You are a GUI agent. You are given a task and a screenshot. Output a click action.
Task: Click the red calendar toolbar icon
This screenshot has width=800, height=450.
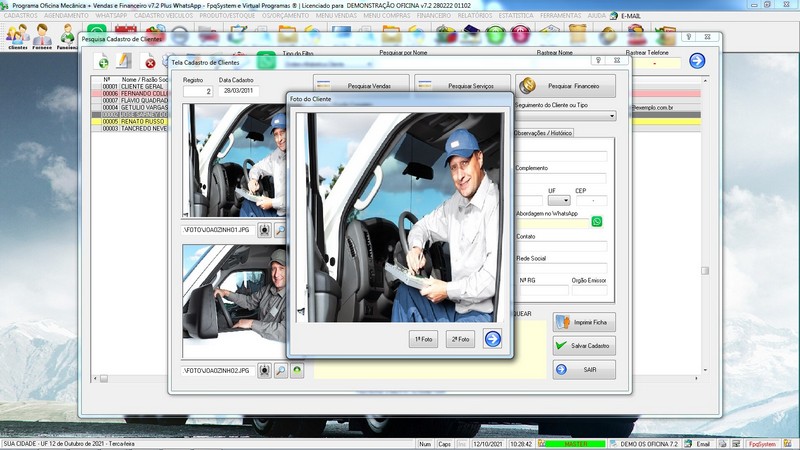coord(126,31)
